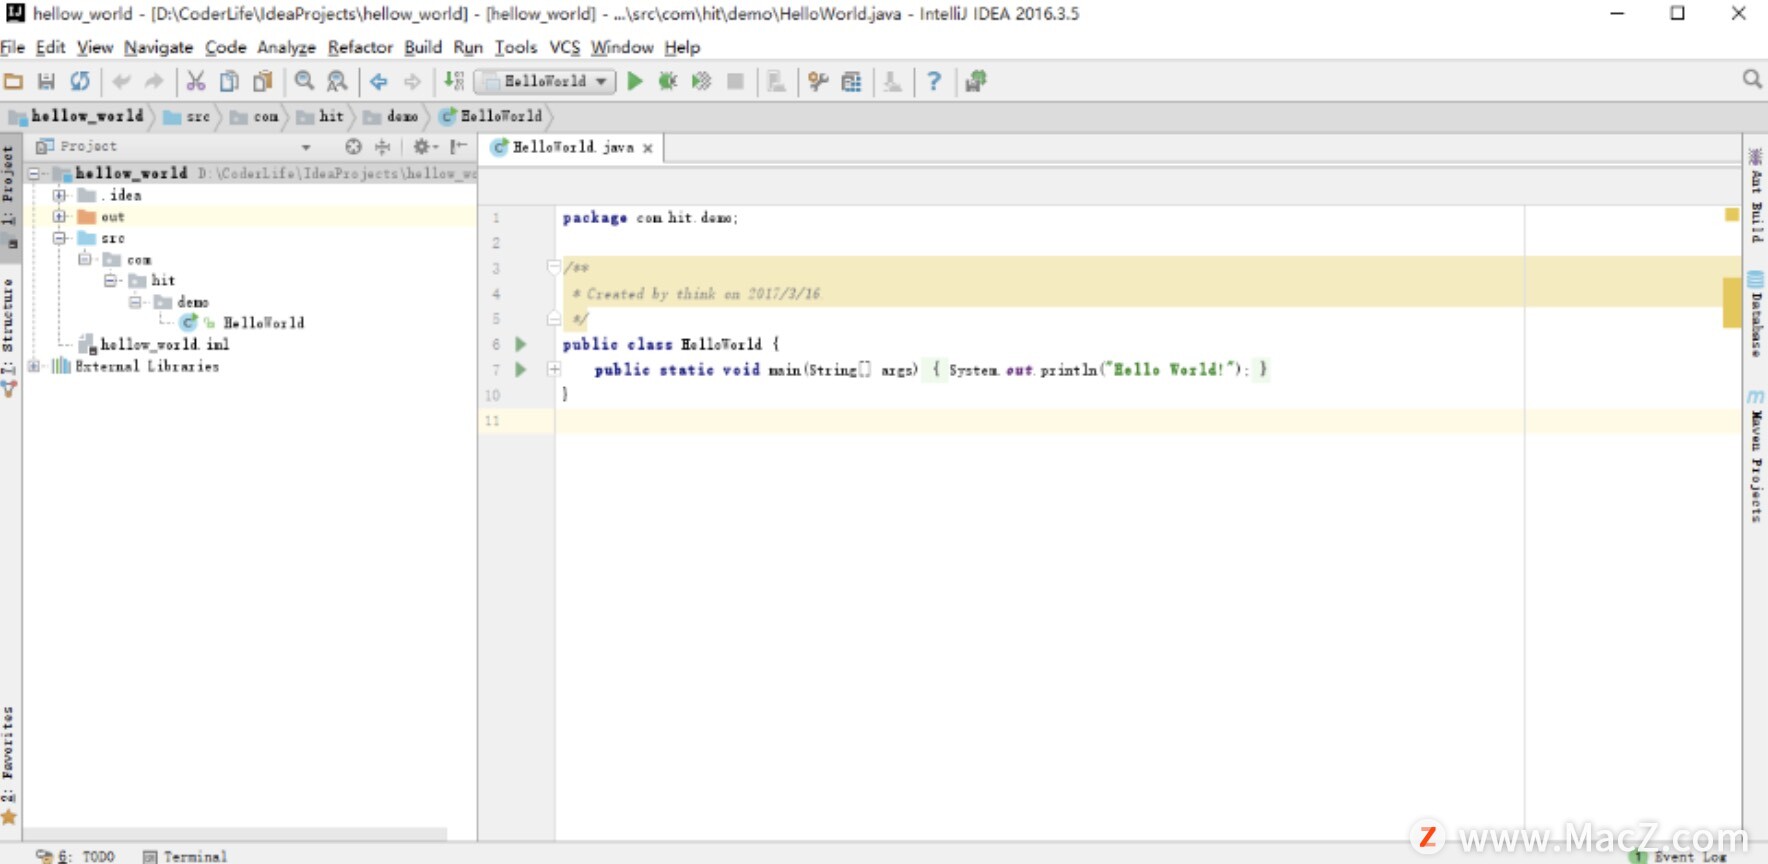
Task: Redo action using the toolbar arrow
Action: 153,82
